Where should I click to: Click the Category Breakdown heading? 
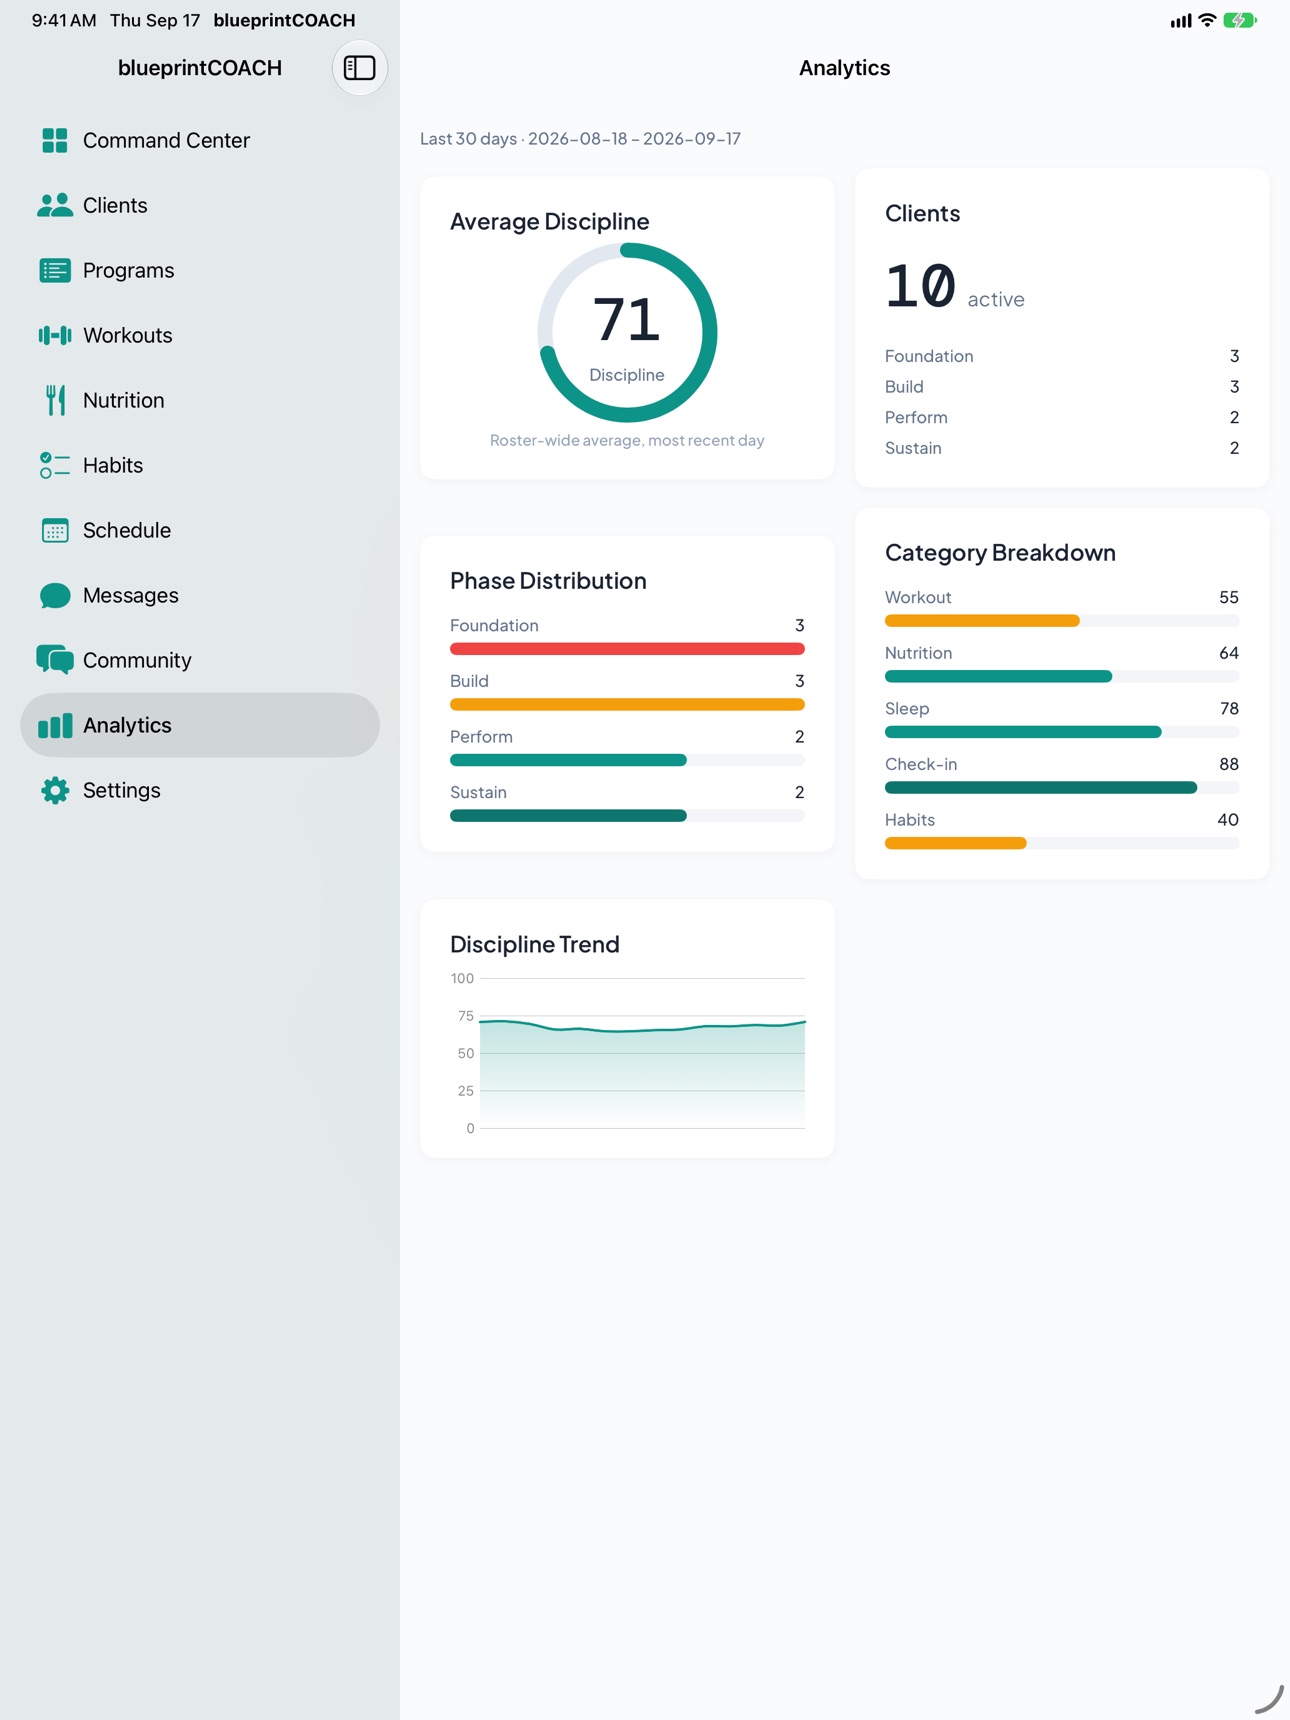point(1000,552)
